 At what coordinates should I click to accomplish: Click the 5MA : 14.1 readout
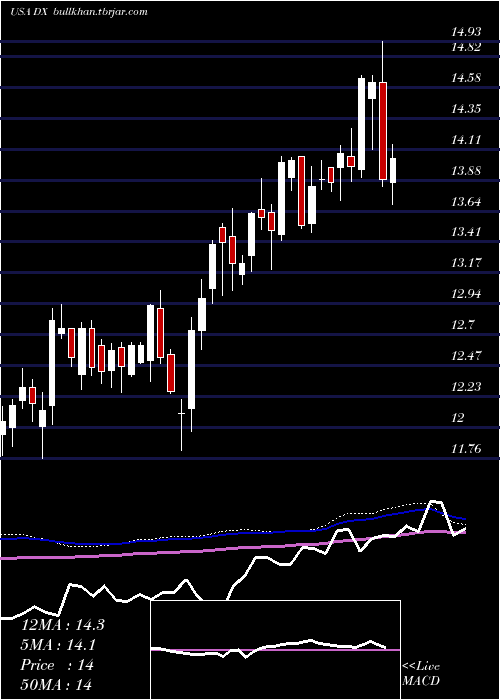pos(58,645)
